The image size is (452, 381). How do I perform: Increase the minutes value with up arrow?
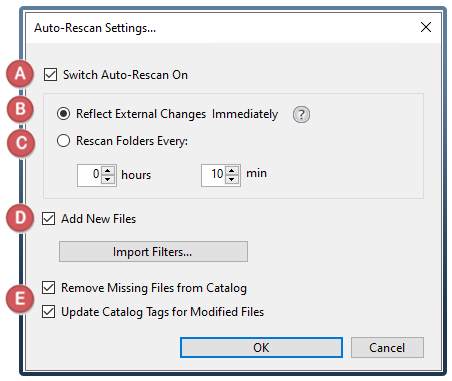click(232, 171)
